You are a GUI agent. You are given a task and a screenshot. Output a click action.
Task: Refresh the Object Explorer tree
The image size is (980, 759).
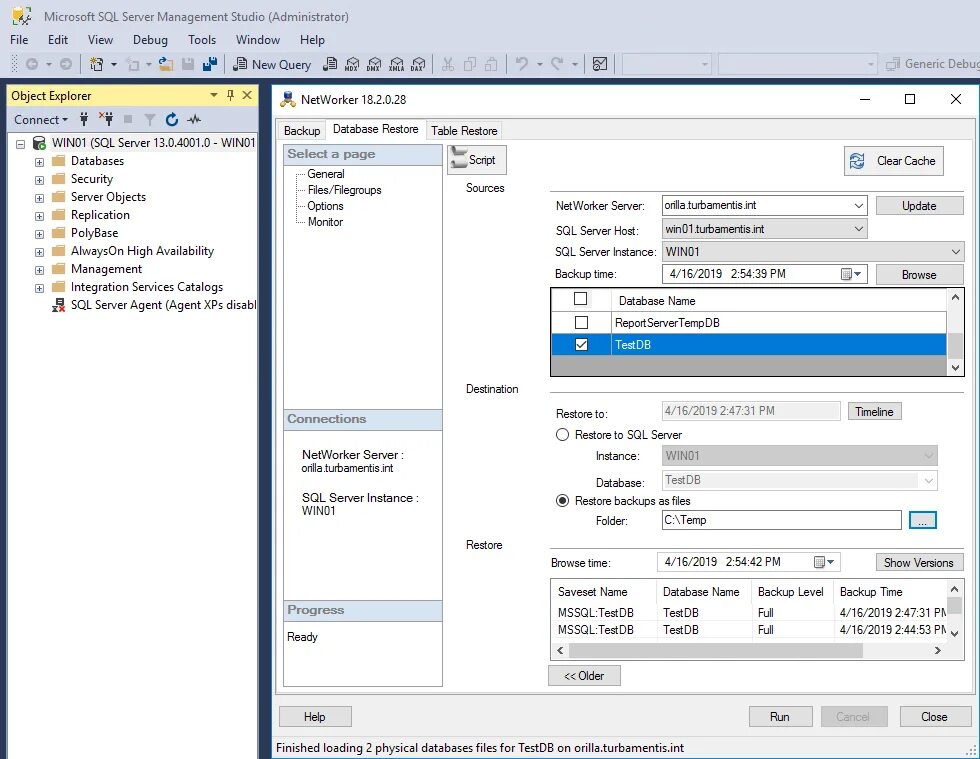coord(172,119)
